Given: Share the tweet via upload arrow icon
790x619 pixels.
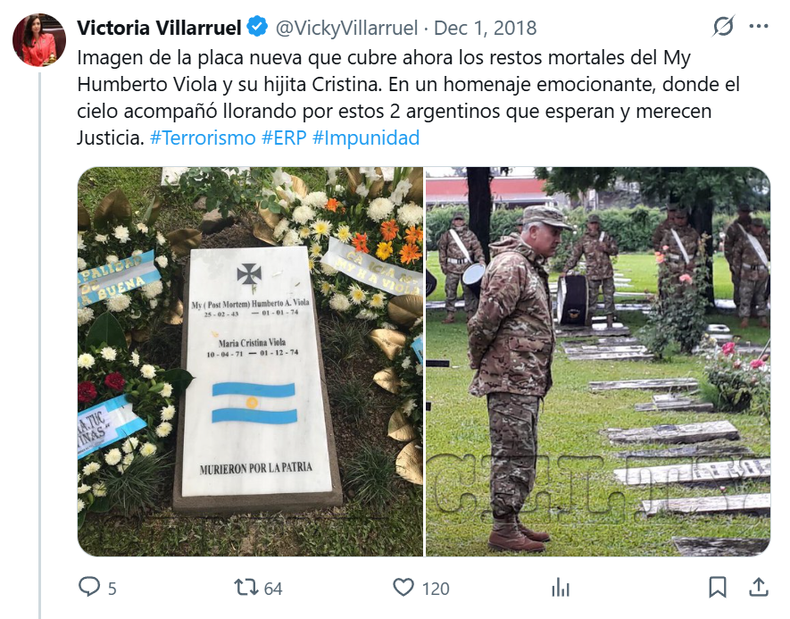Looking at the screenshot, I should (759, 587).
